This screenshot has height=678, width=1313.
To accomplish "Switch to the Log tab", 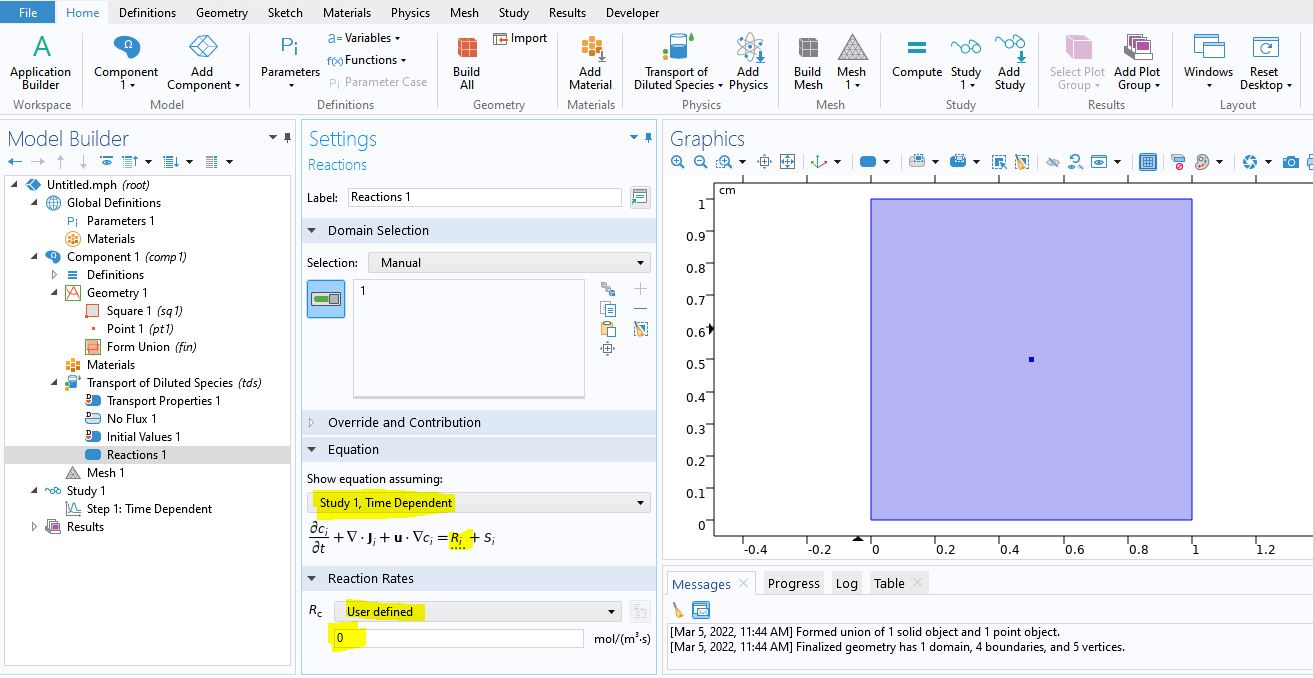I will pyautogui.click(x=846, y=584).
